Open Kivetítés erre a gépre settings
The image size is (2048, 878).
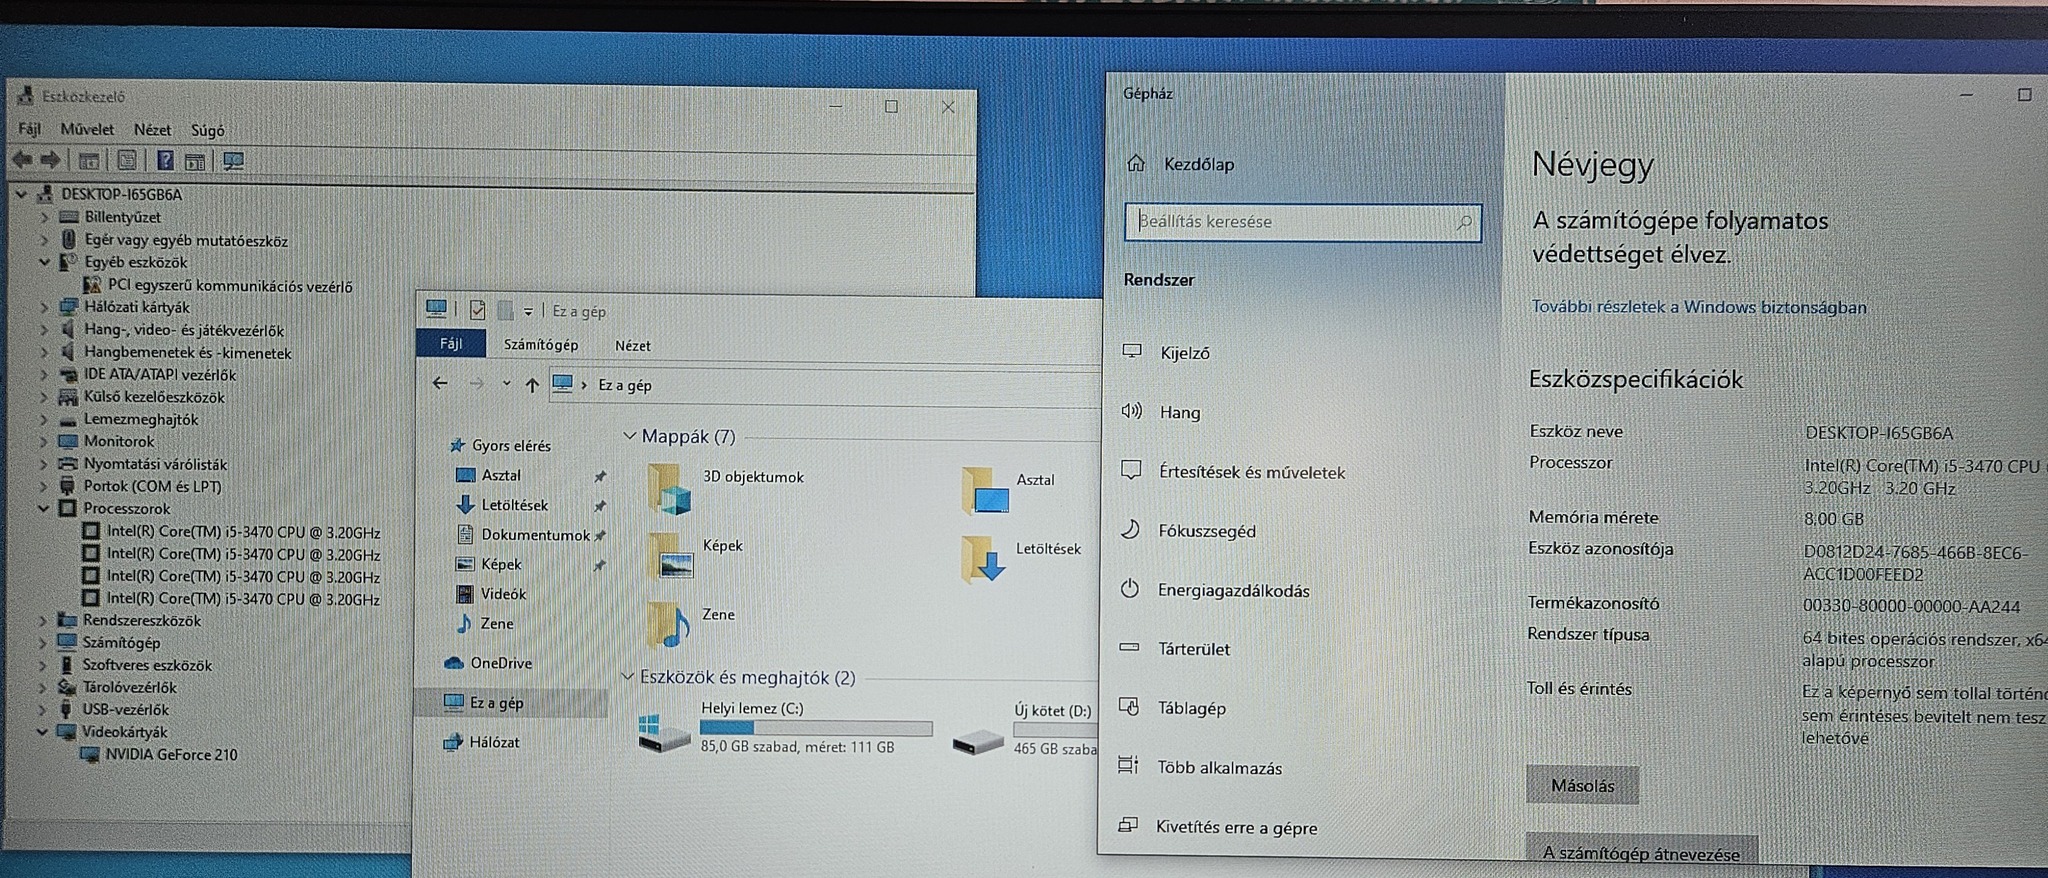1236,827
